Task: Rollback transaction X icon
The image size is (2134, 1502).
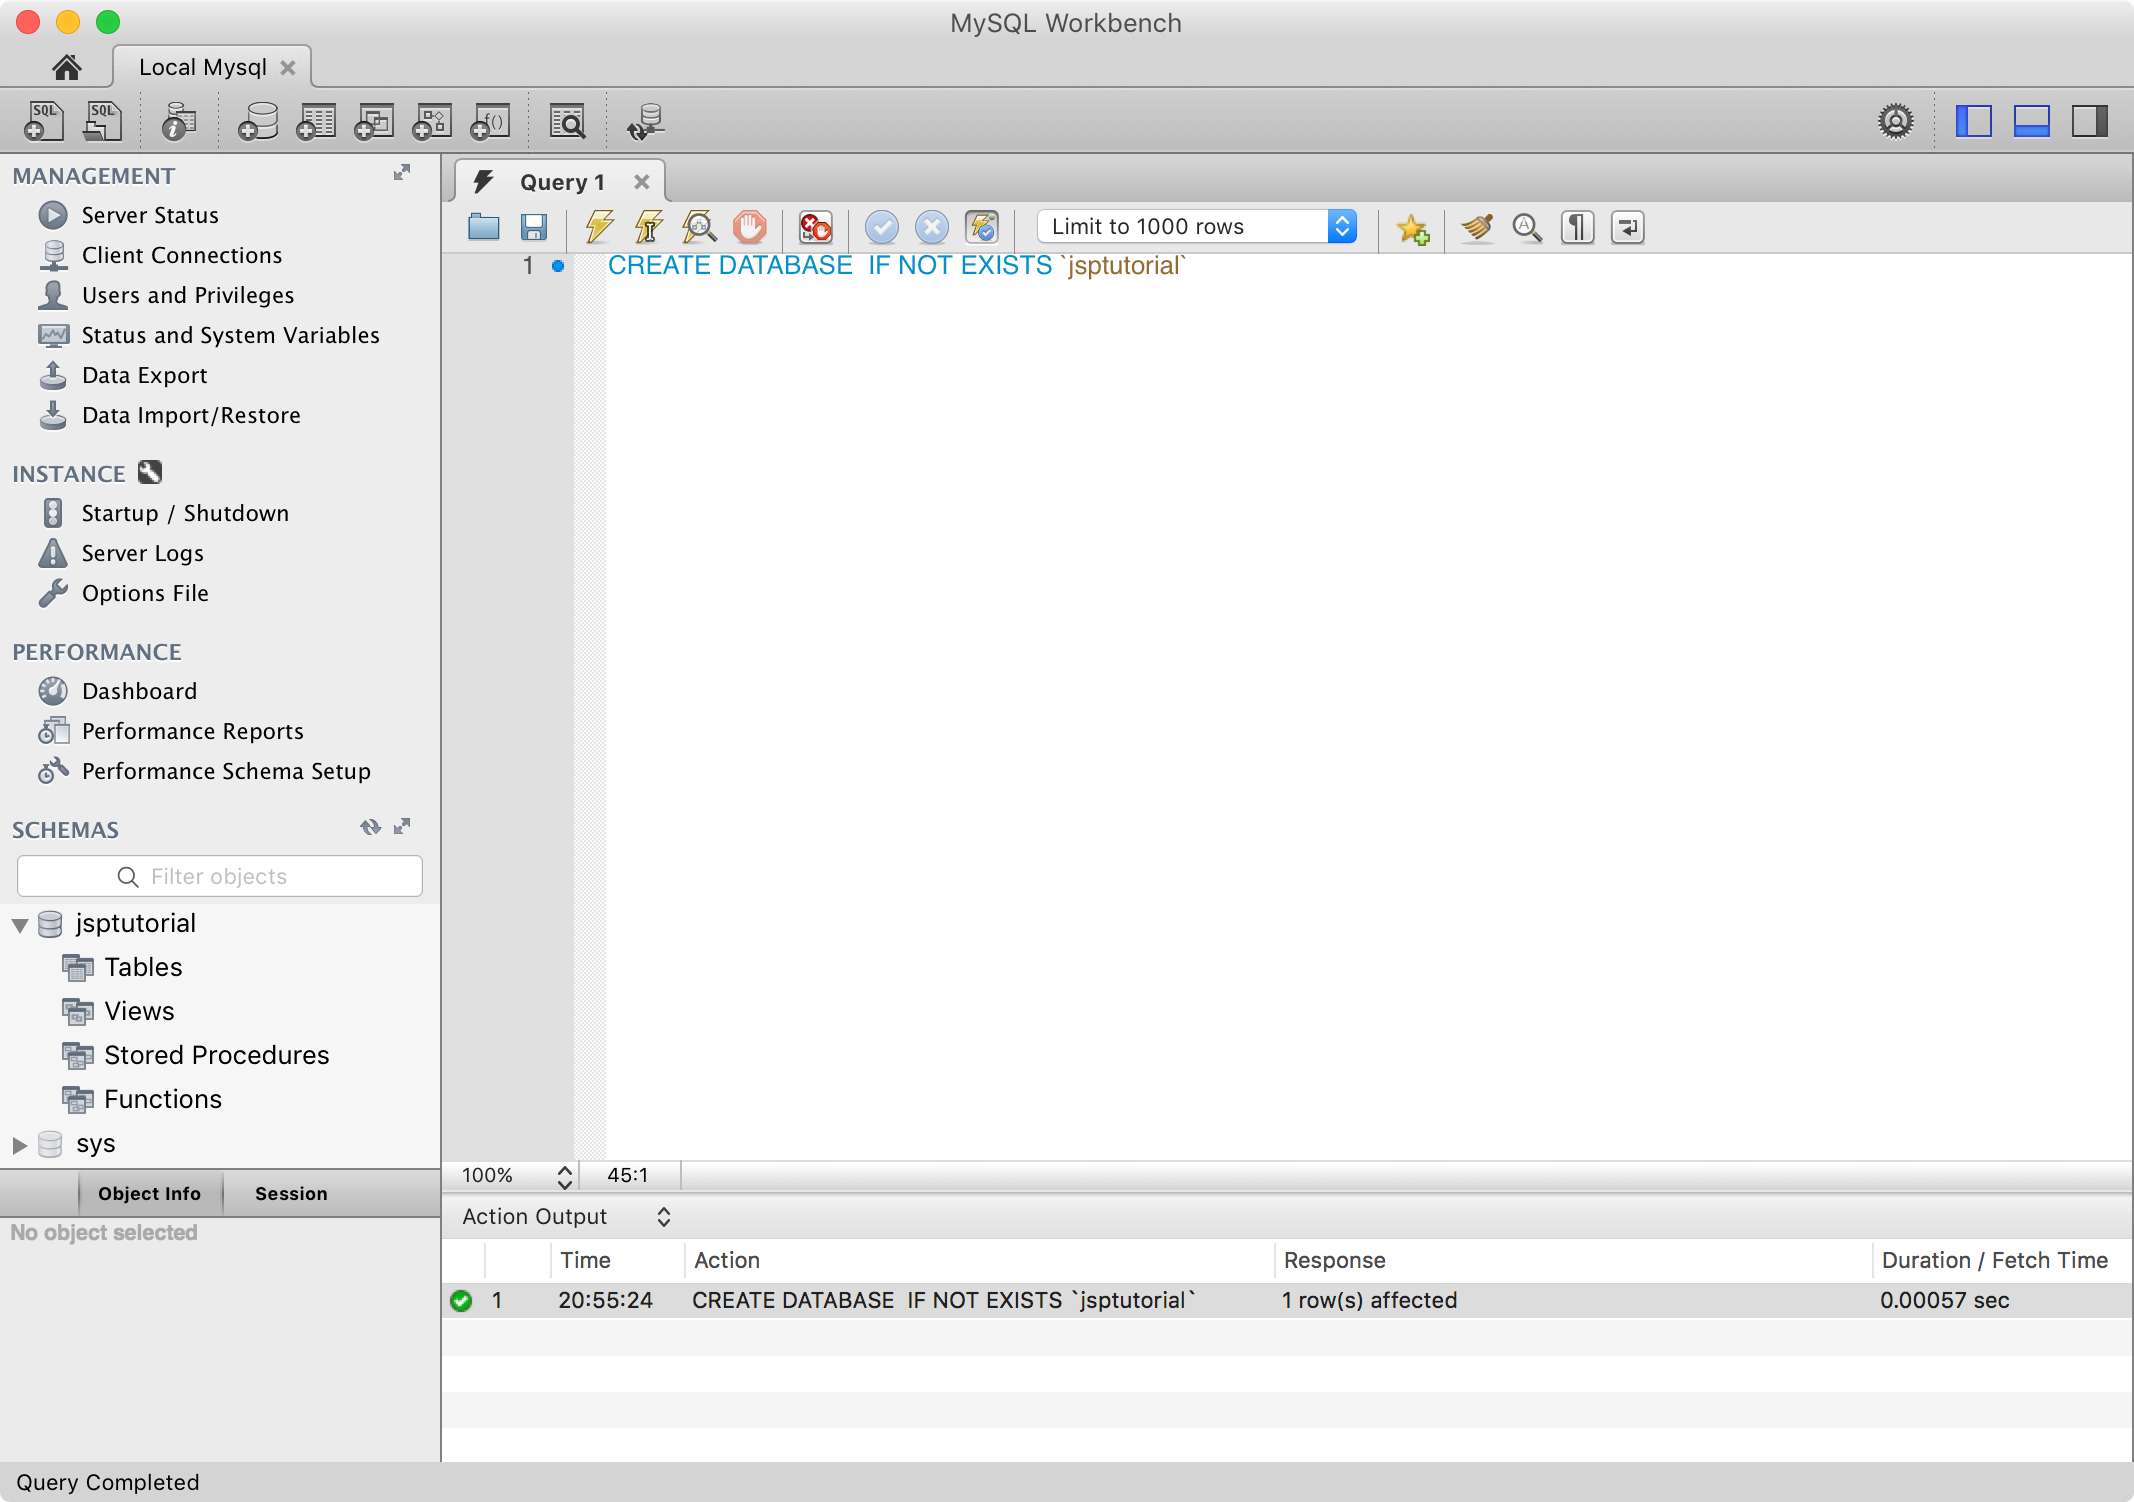Action: click(x=932, y=227)
